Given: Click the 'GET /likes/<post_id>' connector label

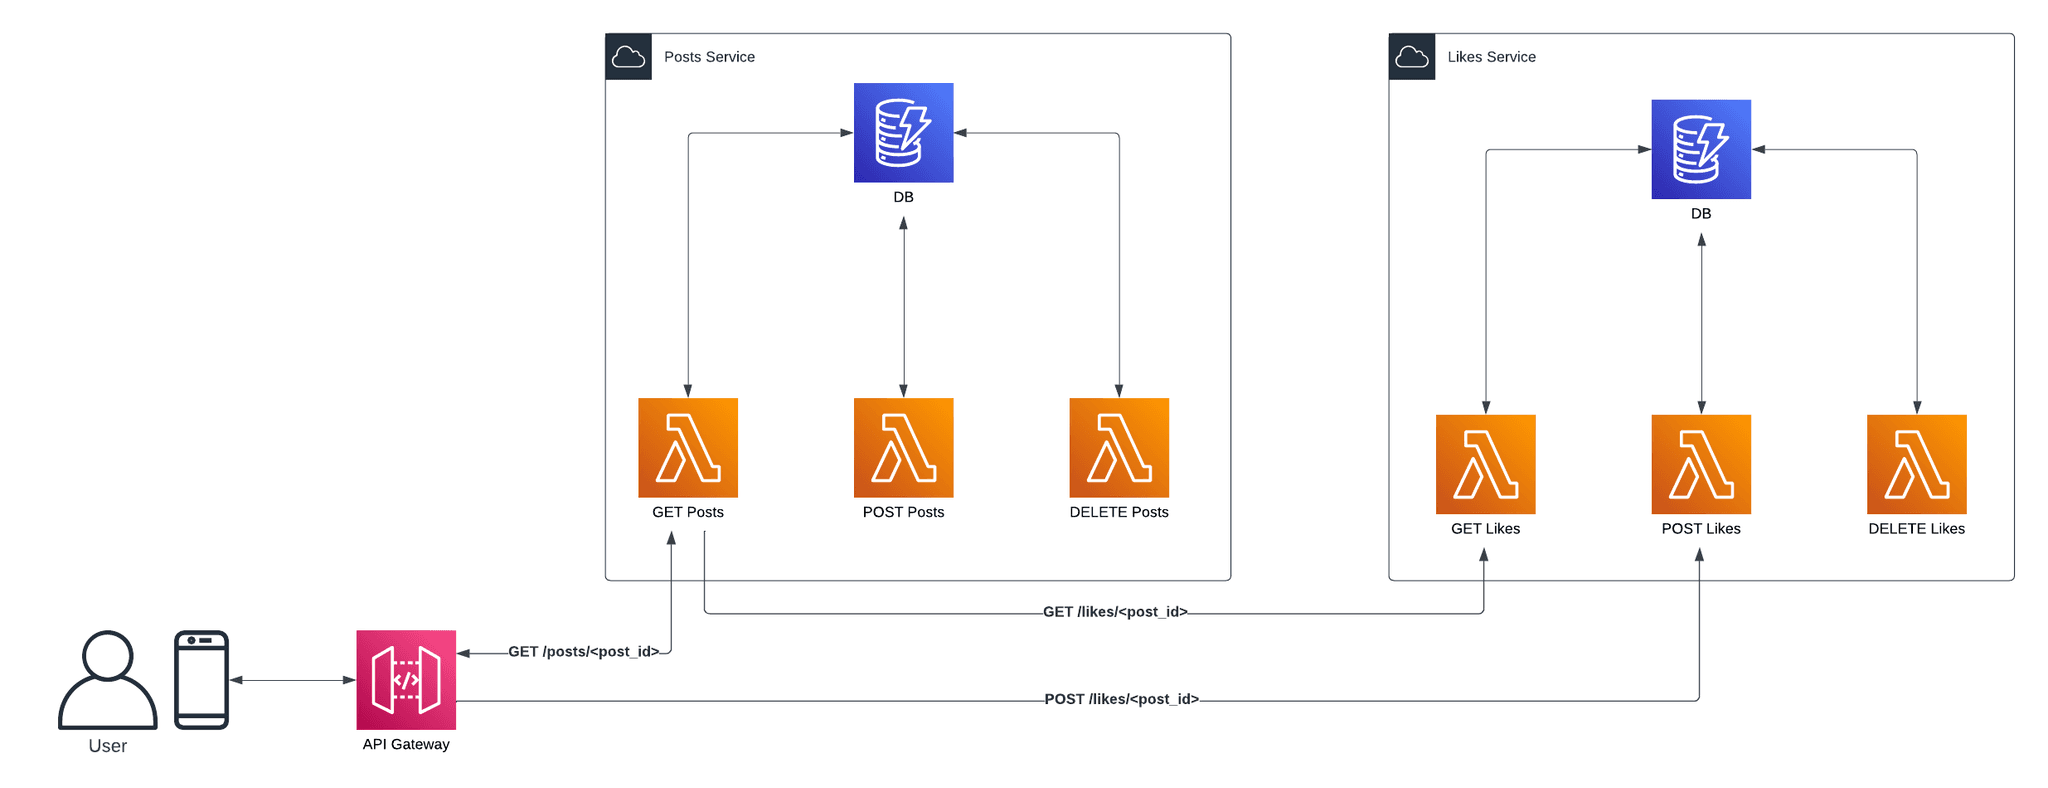Looking at the screenshot, I should coord(1115,612).
